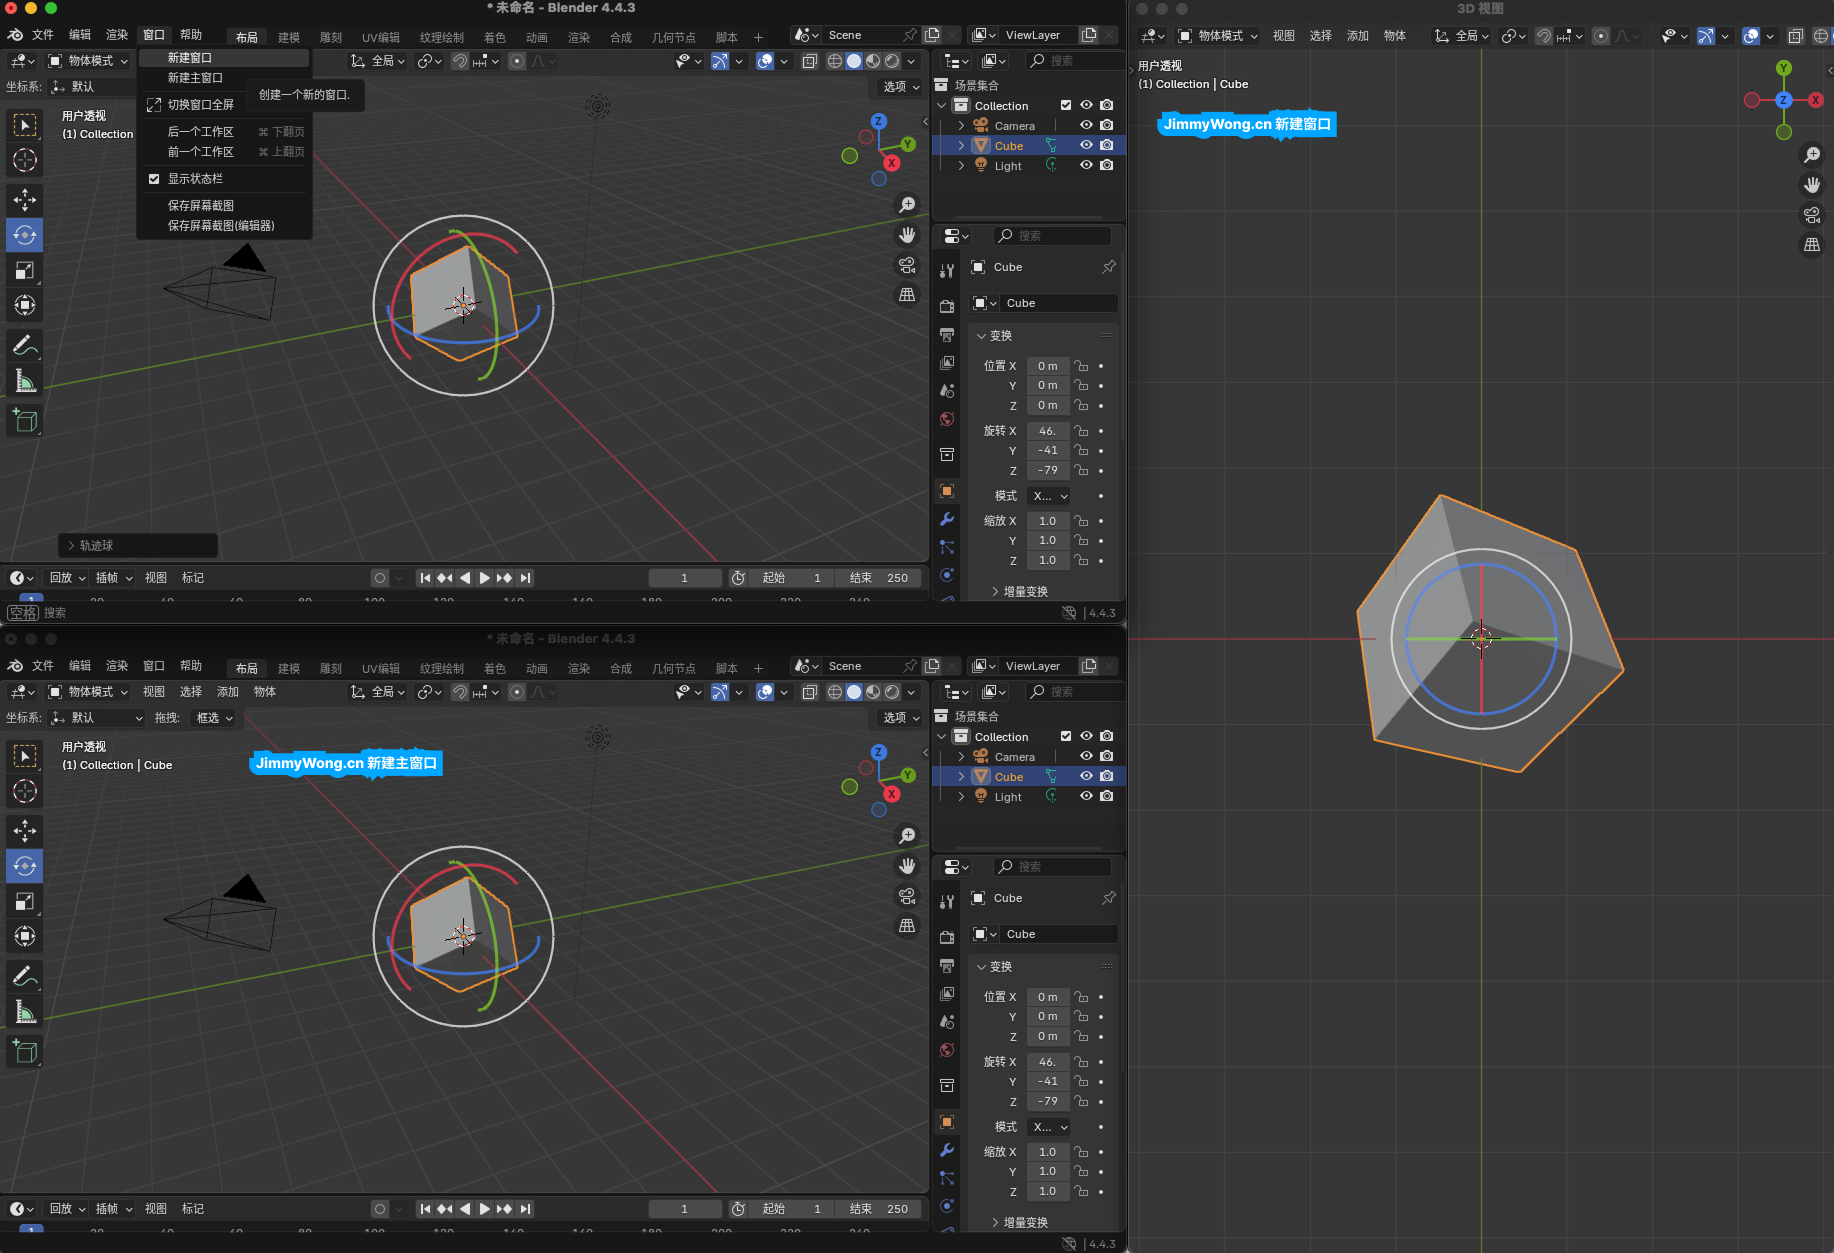Viewport: 1834px width, 1253px height.
Task: Open Modifiers wrench tab in top properties panel
Action: (x=947, y=519)
